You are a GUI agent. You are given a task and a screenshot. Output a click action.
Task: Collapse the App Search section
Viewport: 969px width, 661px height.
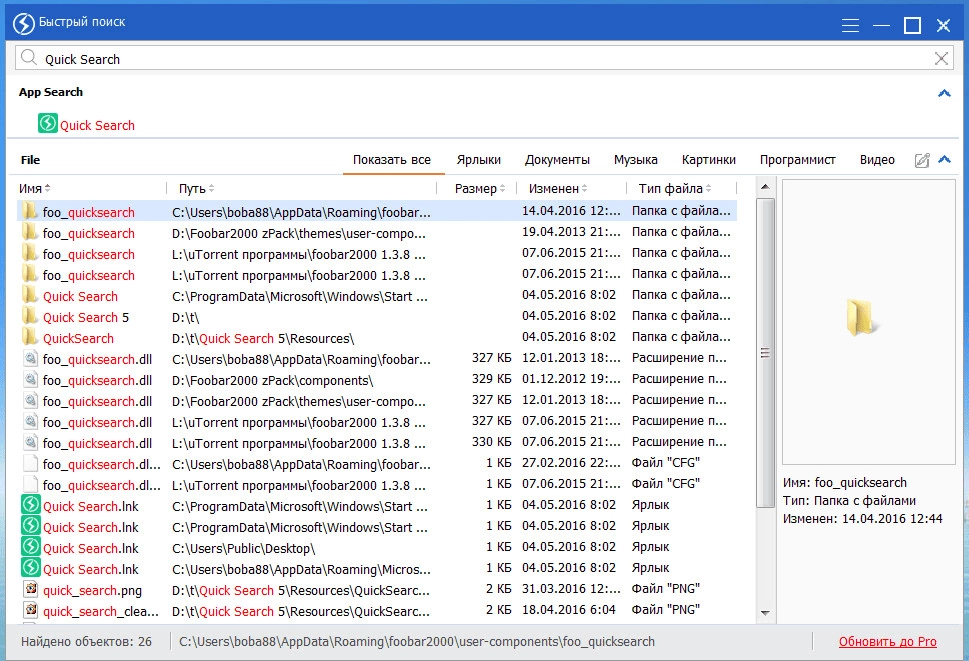click(944, 93)
